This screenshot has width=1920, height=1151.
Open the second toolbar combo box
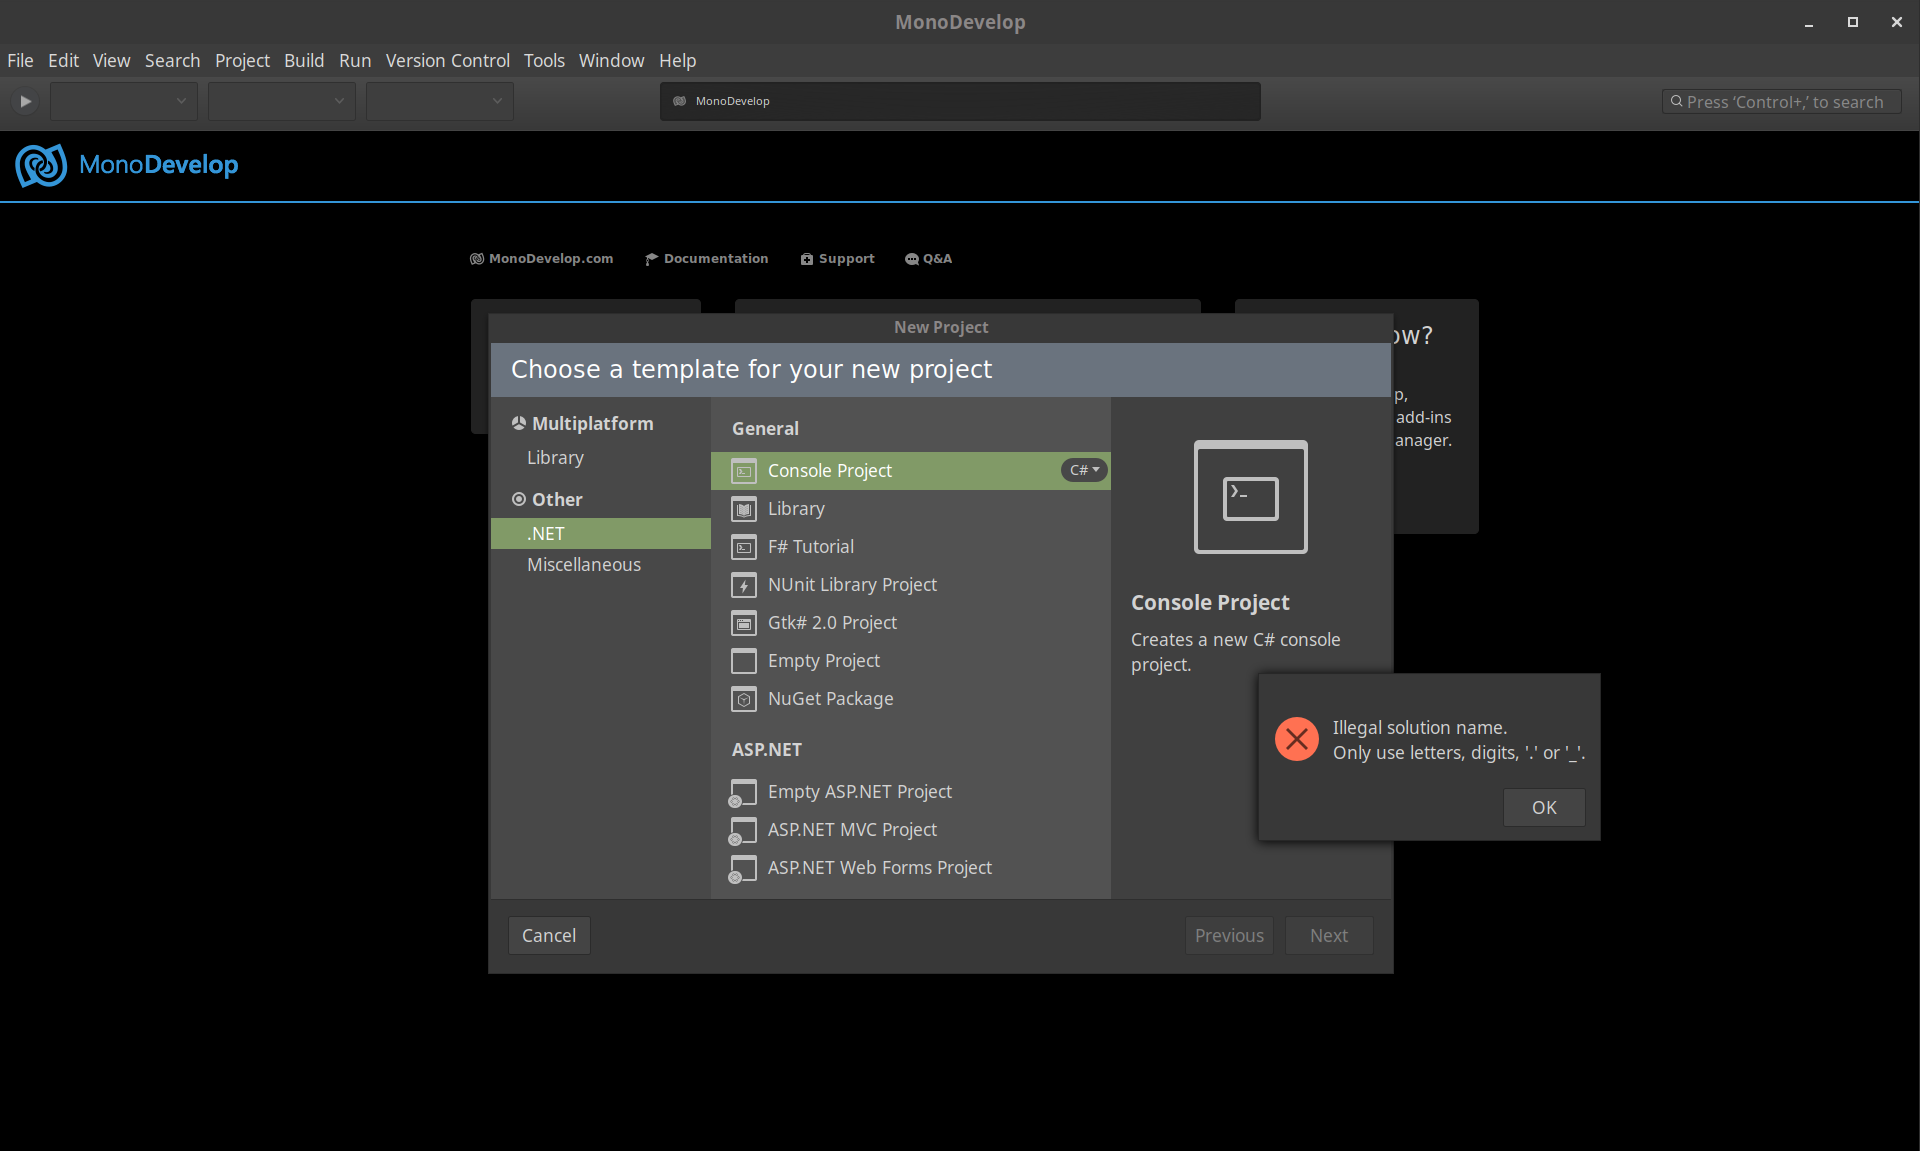[x=282, y=101]
